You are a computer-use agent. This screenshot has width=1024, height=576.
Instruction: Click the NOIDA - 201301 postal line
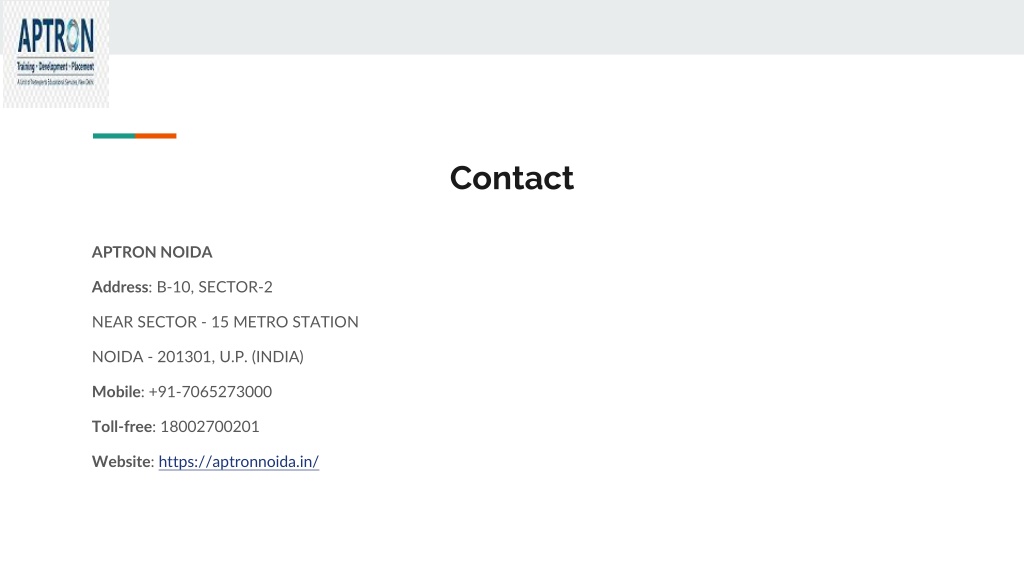[198, 357]
